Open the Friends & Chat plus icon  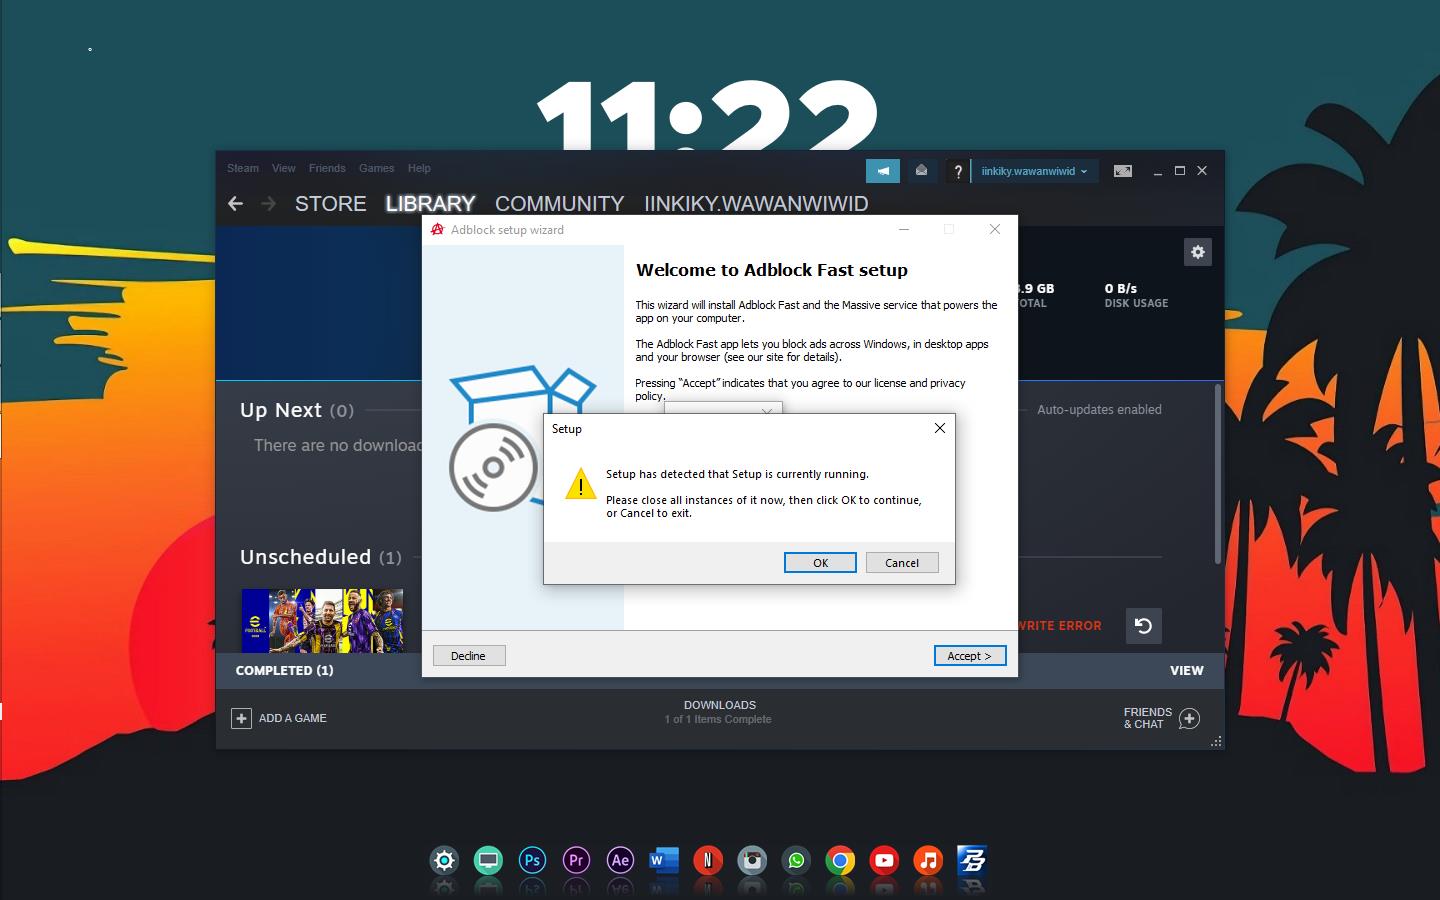1189,718
